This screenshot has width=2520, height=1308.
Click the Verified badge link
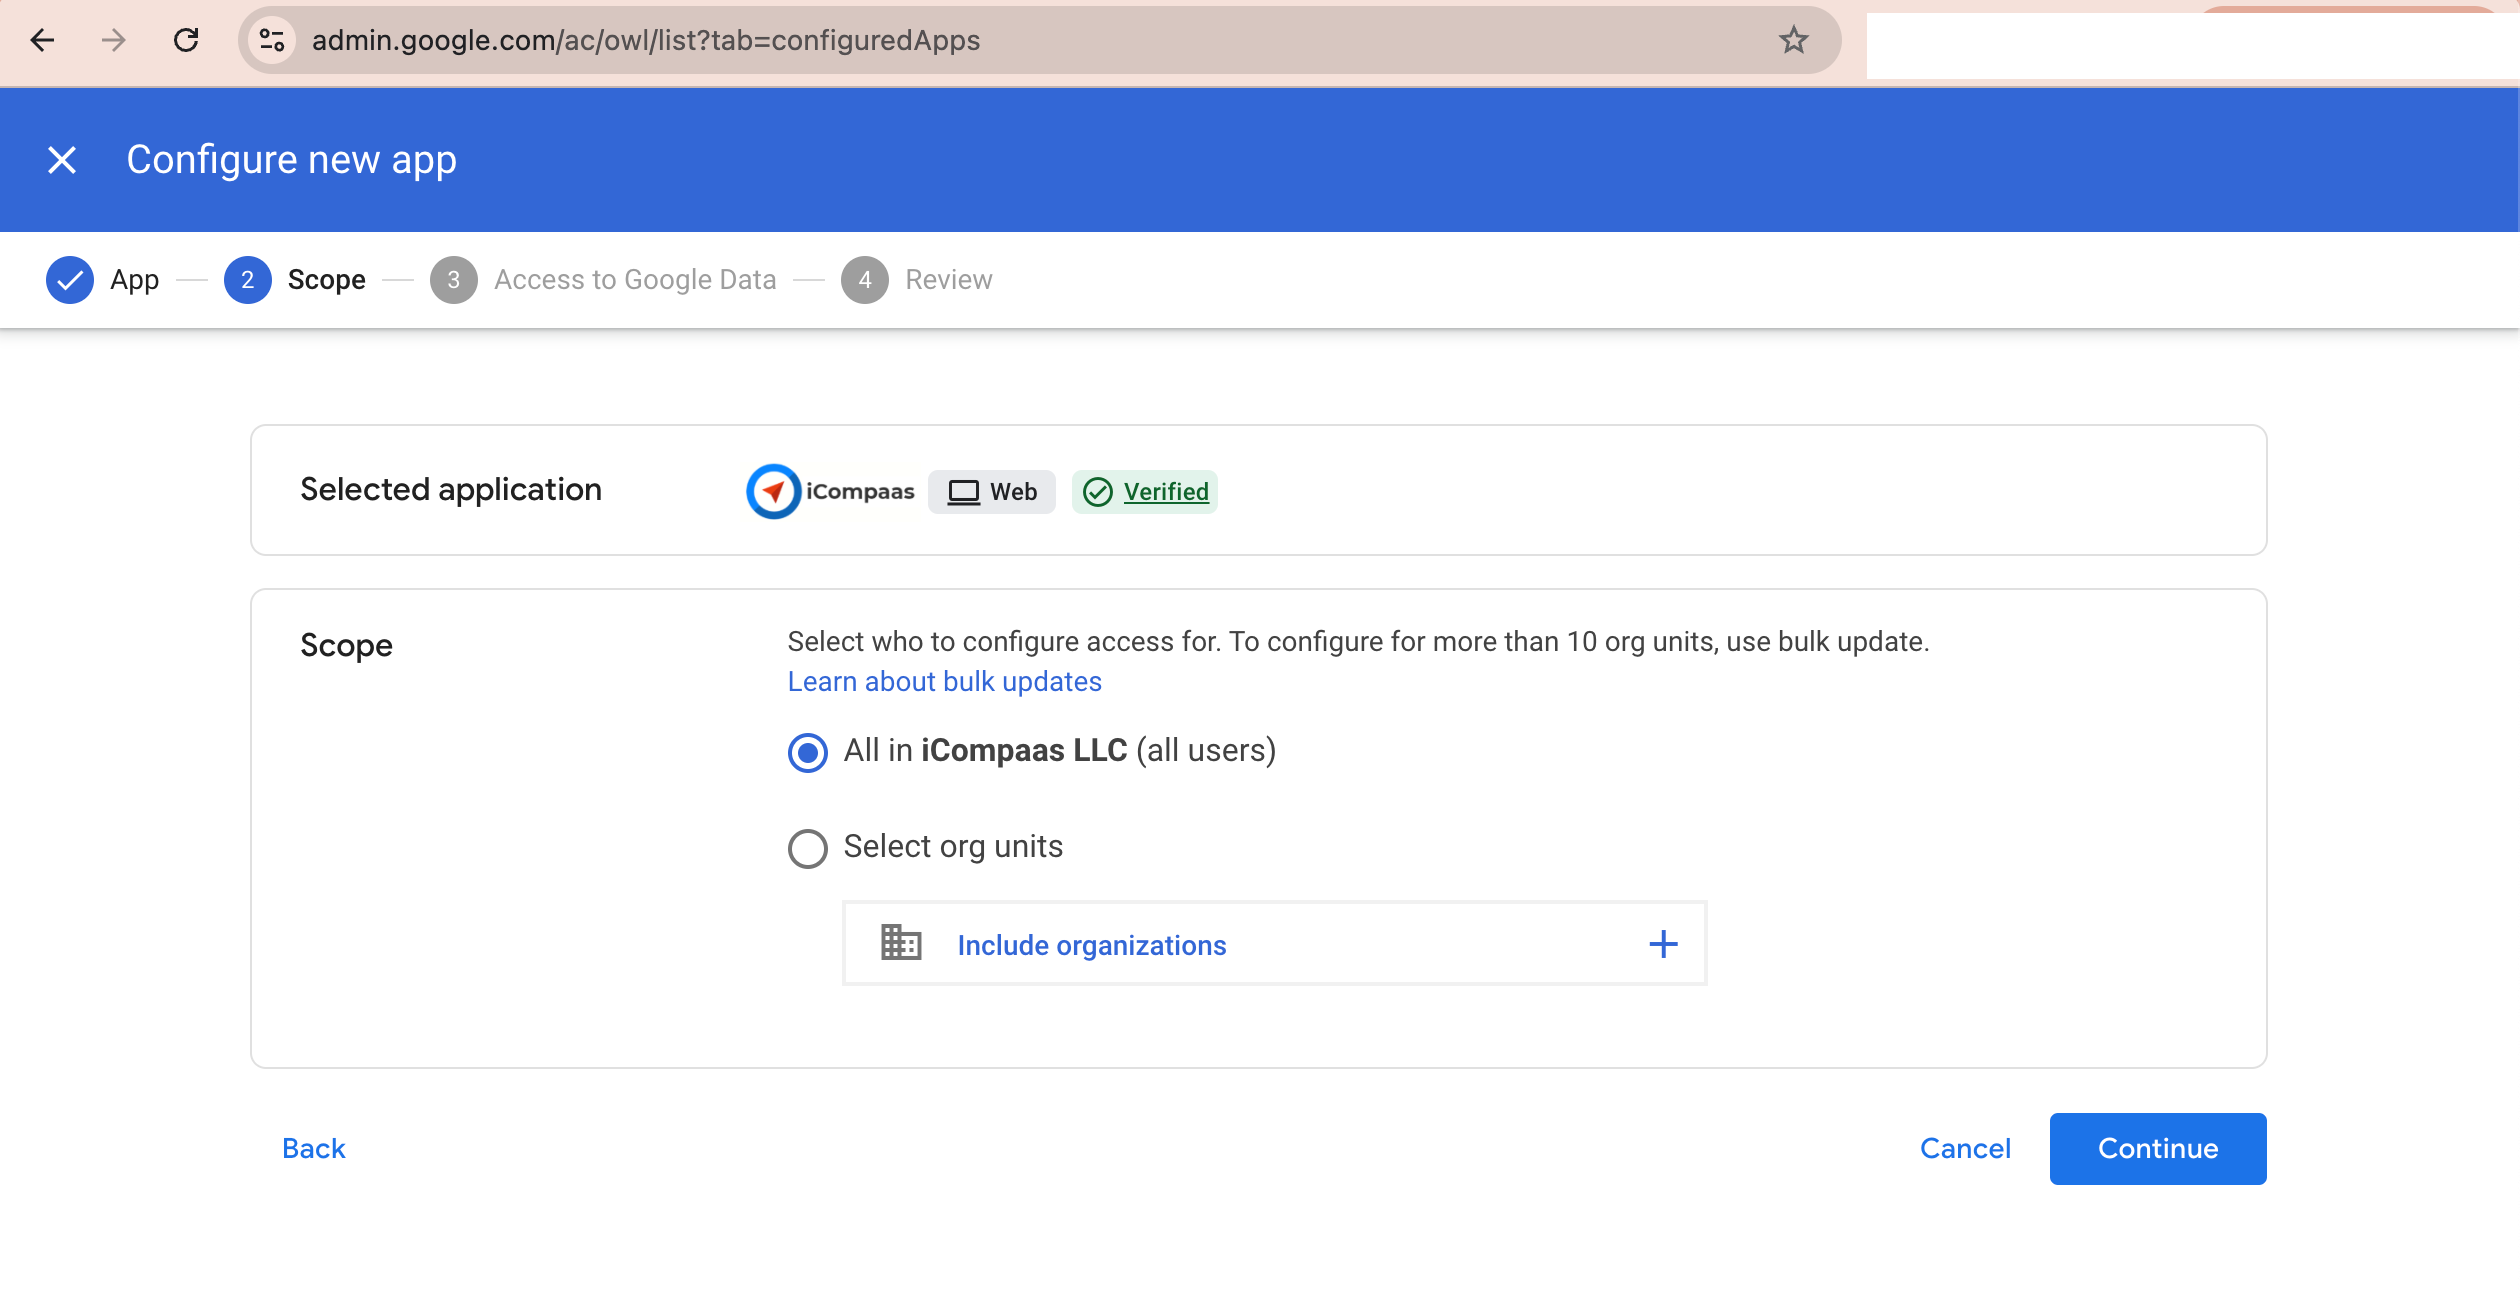coord(1165,492)
